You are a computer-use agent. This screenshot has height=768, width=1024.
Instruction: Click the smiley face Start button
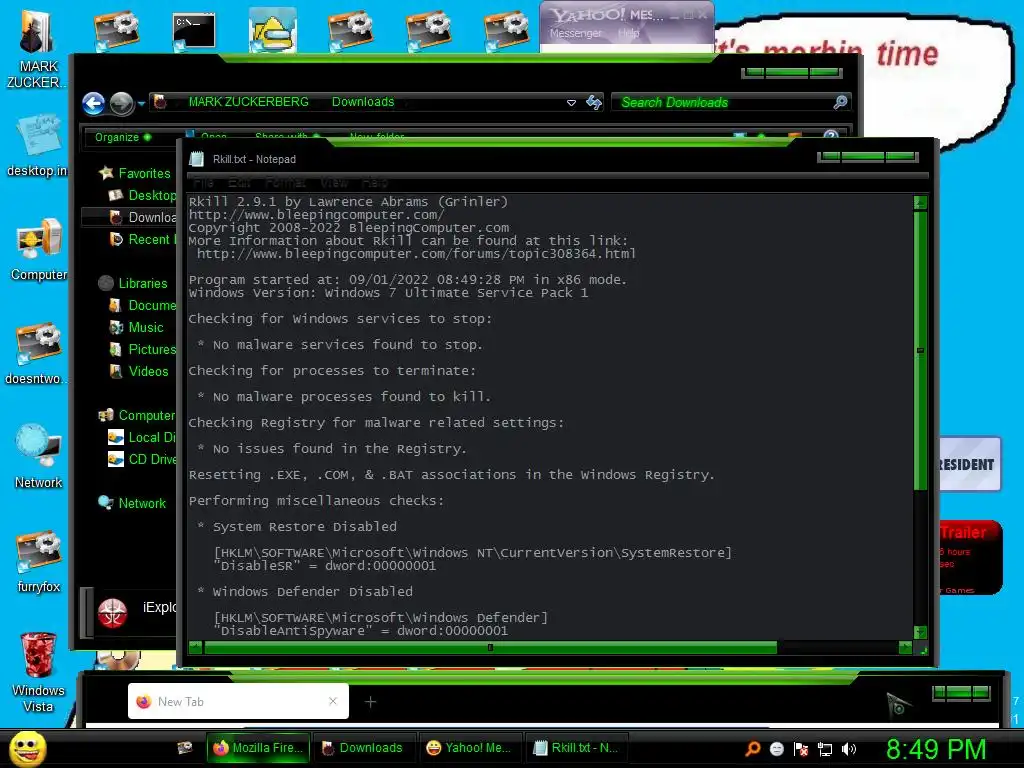(x=28, y=748)
